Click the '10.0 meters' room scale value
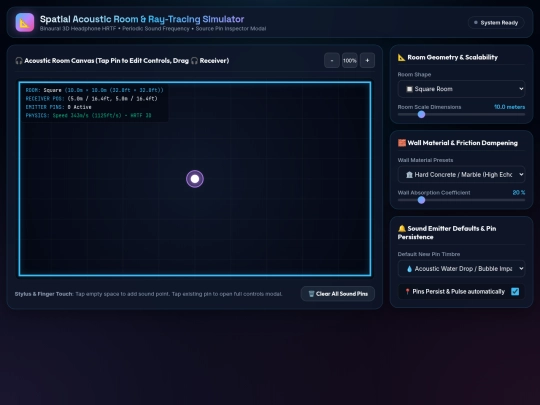Screen dimensions: 540x405 (509, 107)
